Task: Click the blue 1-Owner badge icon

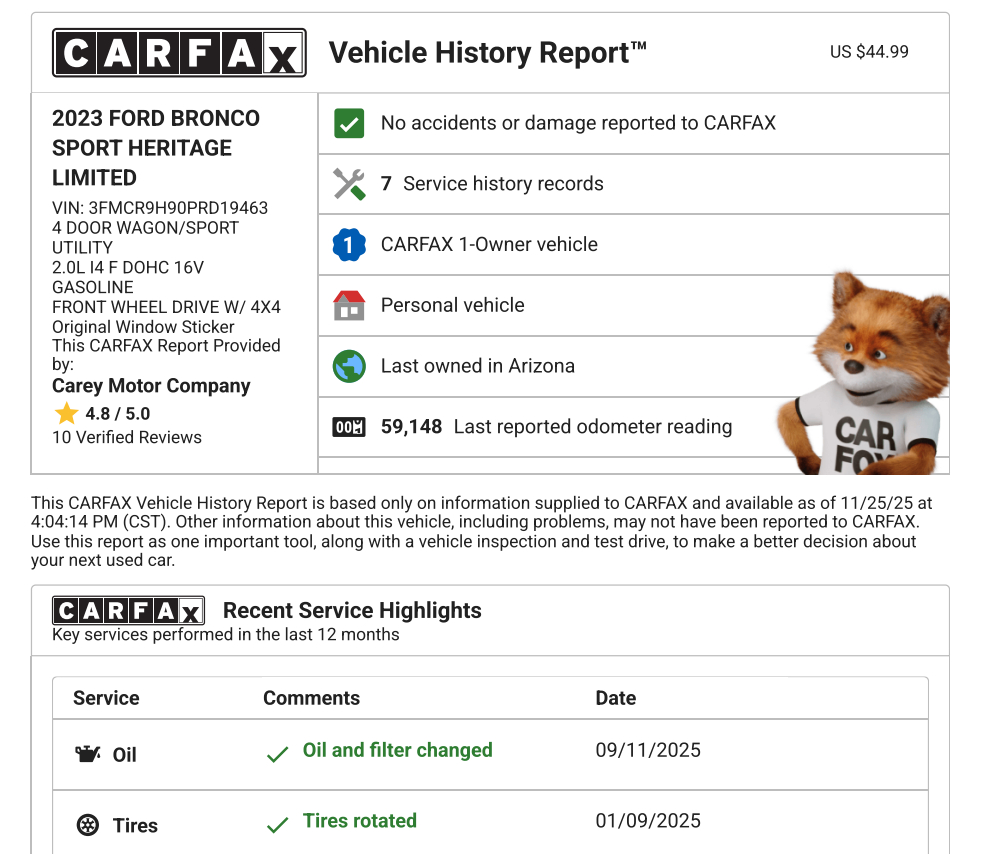Action: 348,245
